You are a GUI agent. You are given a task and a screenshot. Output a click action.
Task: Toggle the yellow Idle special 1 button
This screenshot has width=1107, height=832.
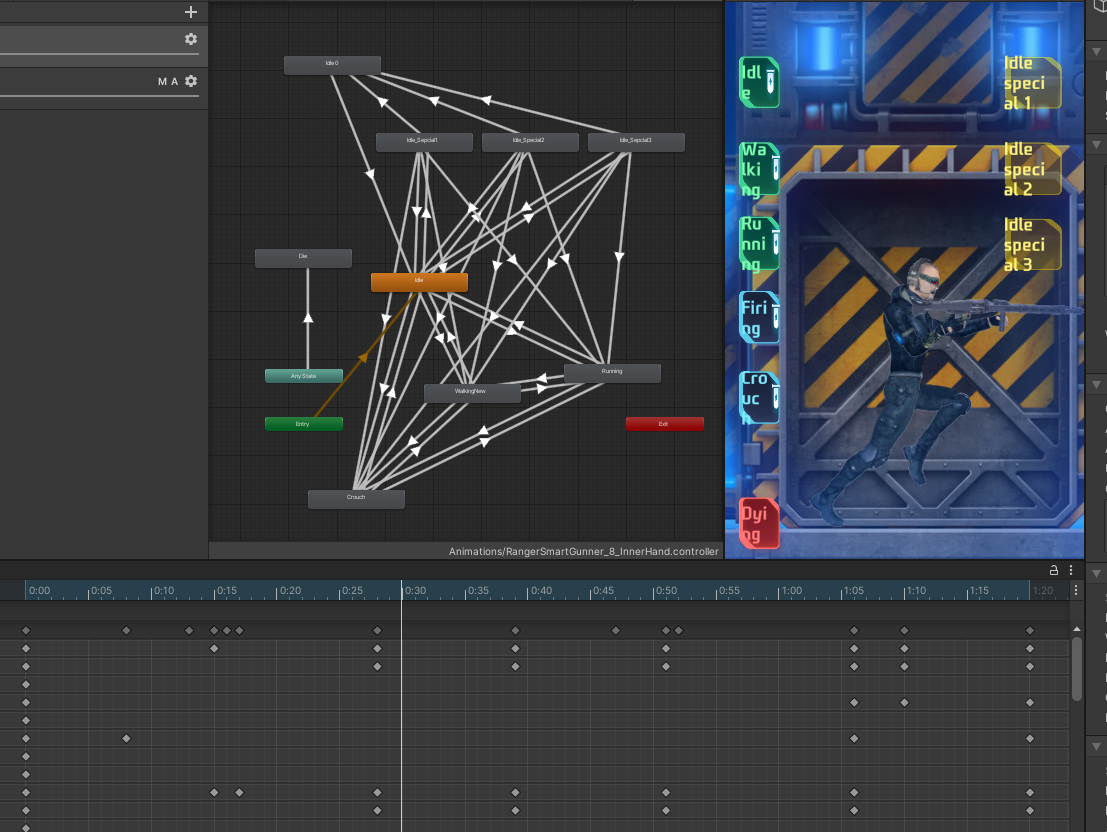pos(1030,83)
